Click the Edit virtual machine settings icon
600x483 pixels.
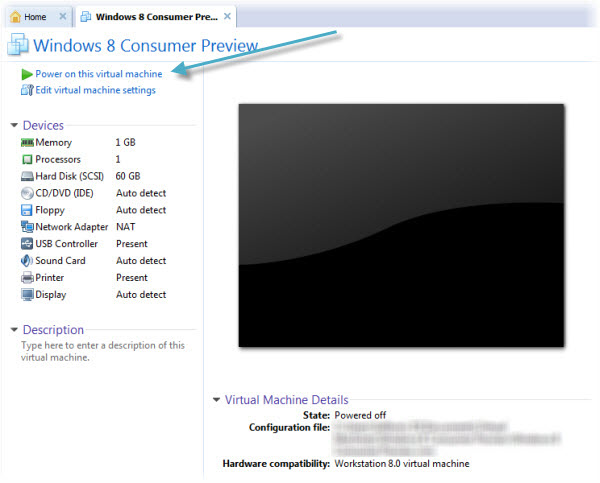(x=26, y=90)
